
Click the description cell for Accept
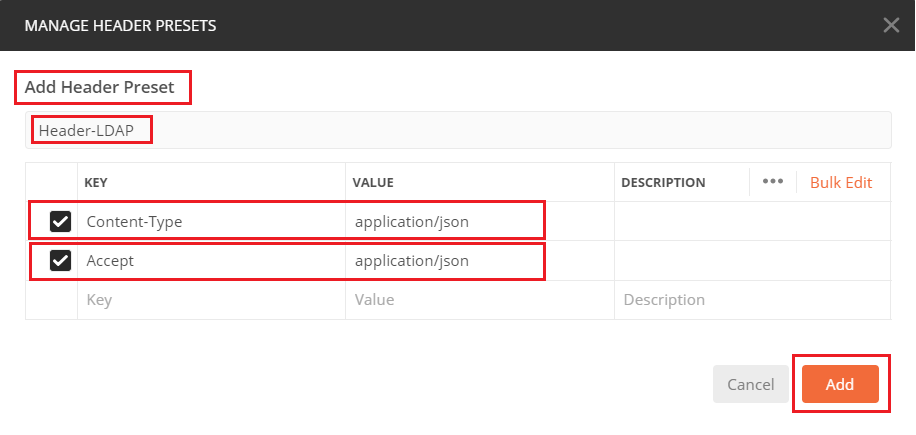tap(750, 260)
